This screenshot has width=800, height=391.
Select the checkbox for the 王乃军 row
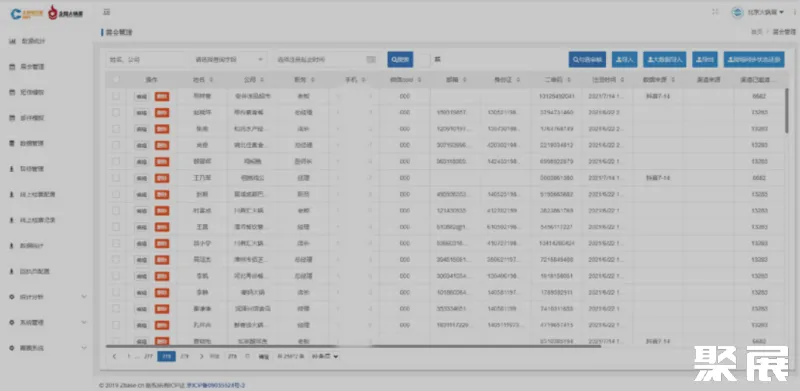(x=116, y=178)
